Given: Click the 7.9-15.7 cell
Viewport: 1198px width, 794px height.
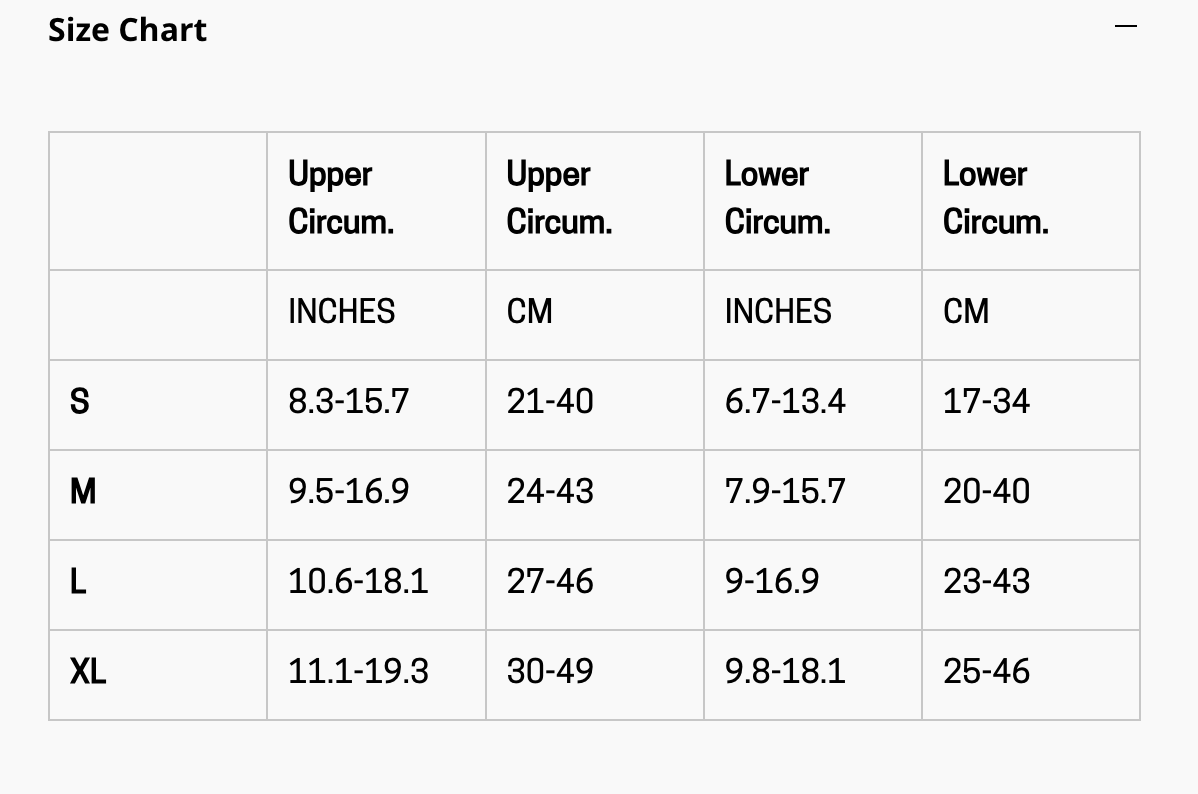Looking at the screenshot, I should 785,491.
